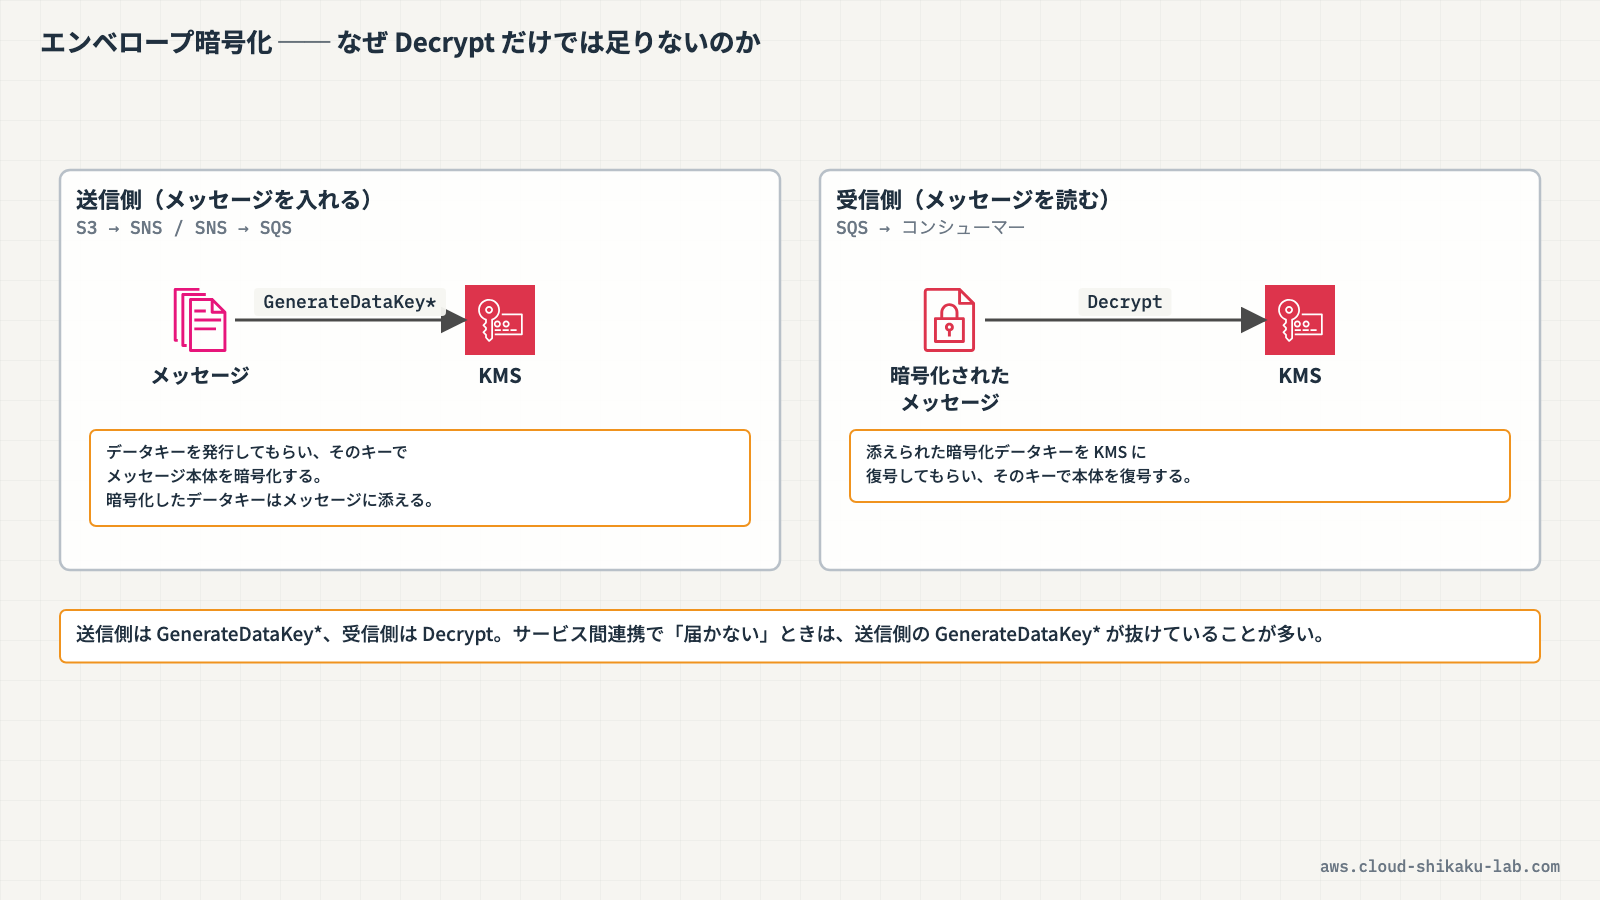
Task: Click the KMS caption in the 受信側 panel
Action: coord(1300,376)
